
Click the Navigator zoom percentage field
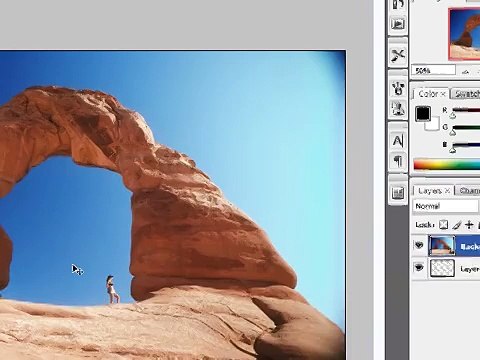click(434, 70)
